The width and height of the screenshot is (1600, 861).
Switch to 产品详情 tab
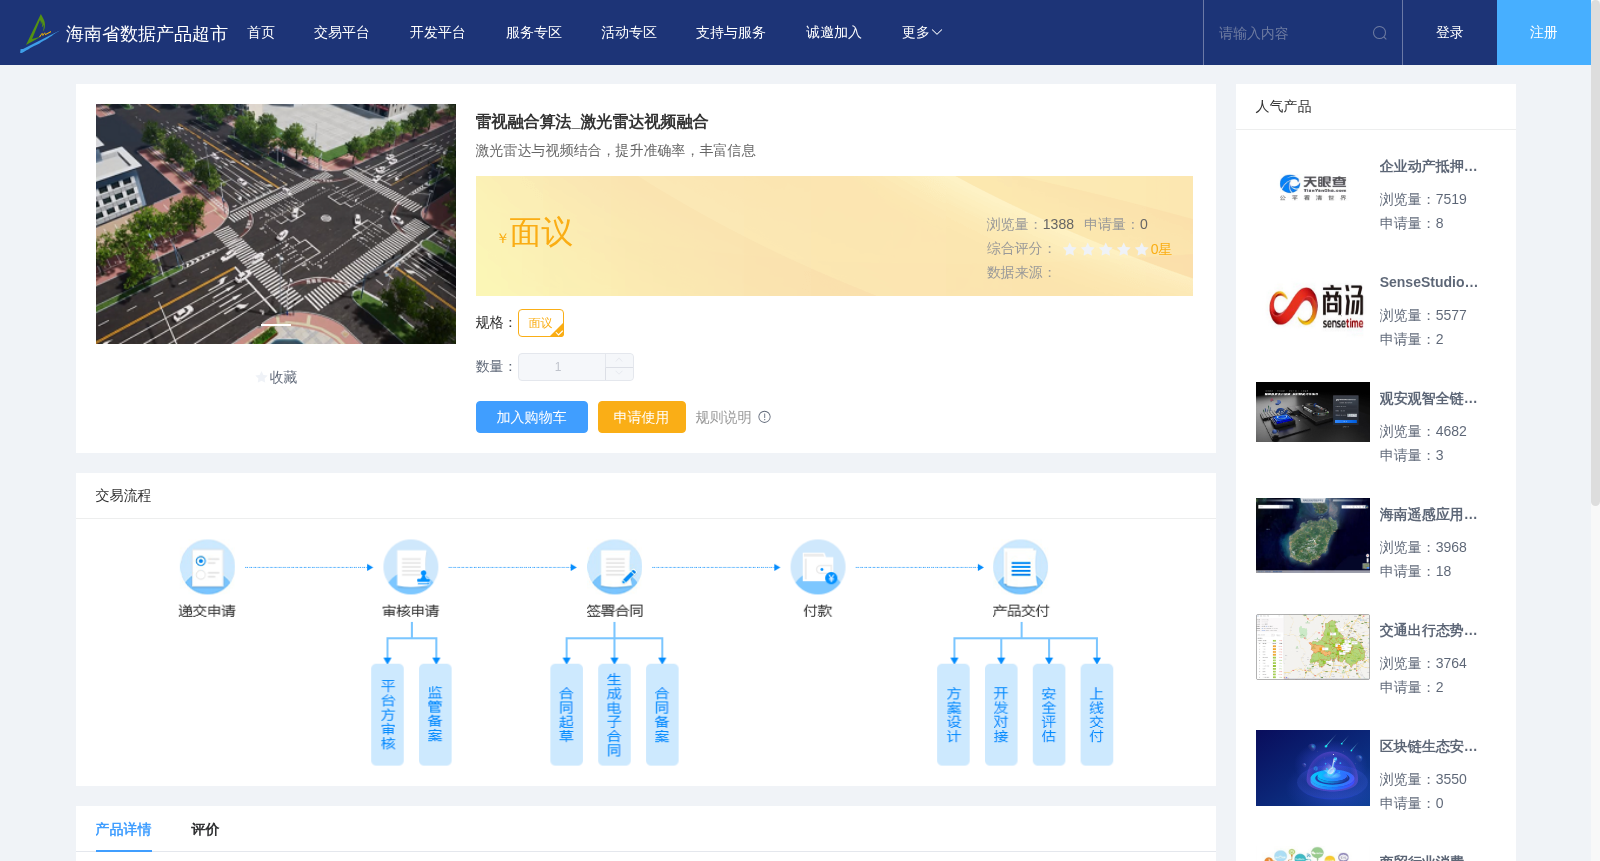pyautogui.click(x=123, y=829)
